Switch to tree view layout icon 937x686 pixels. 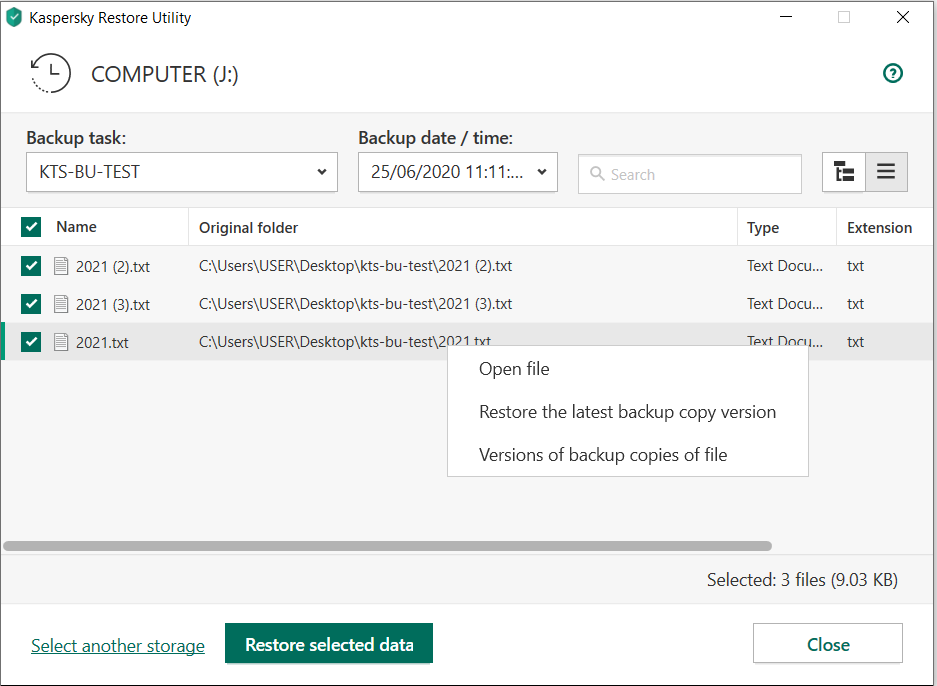844,172
